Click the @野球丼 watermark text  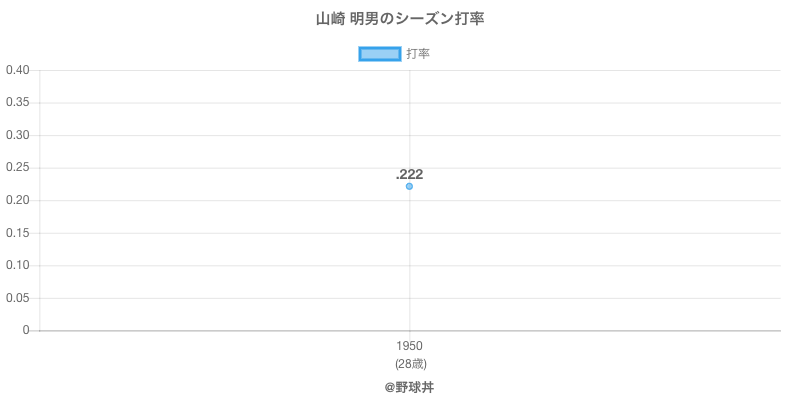(x=409, y=386)
